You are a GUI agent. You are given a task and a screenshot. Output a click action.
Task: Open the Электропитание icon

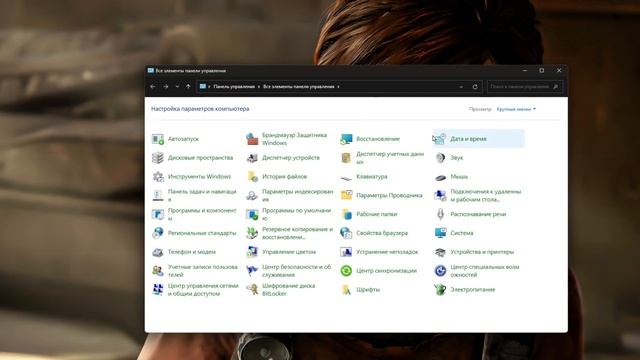[x=440, y=290]
